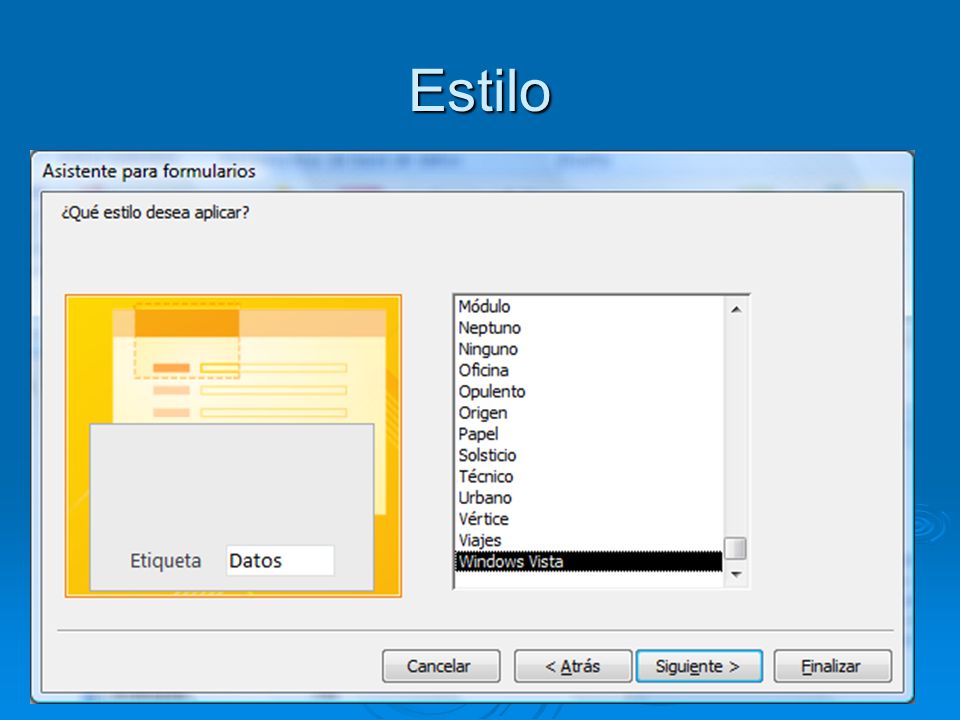The height and width of the screenshot is (720, 960).
Task: Choose Ninguno in the style list
Action: pyautogui.click(x=589, y=349)
